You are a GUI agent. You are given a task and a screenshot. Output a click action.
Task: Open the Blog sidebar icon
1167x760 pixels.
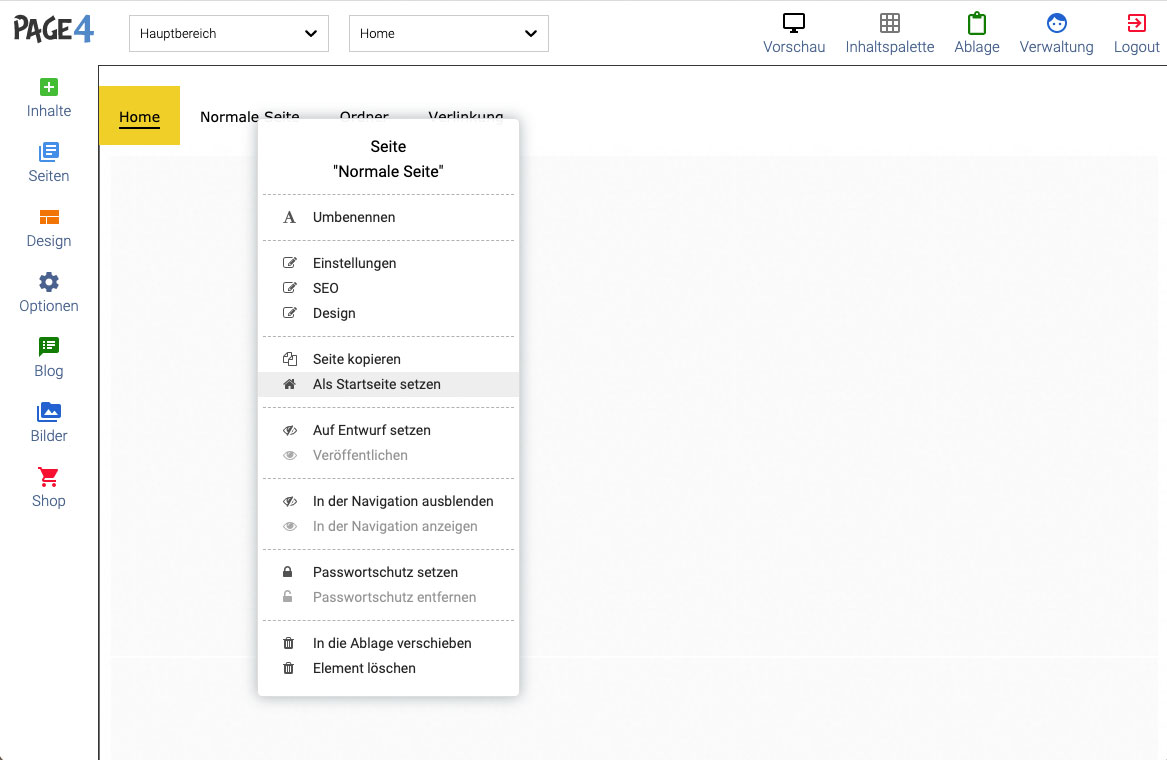[48, 346]
